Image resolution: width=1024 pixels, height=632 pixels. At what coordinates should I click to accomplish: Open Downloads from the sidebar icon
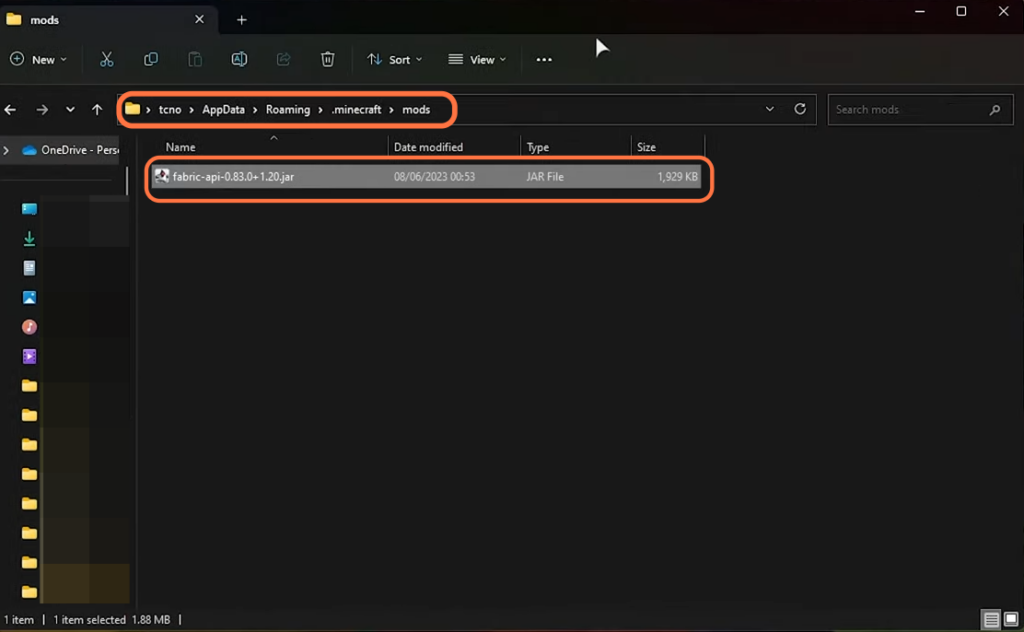pyautogui.click(x=29, y=238)
